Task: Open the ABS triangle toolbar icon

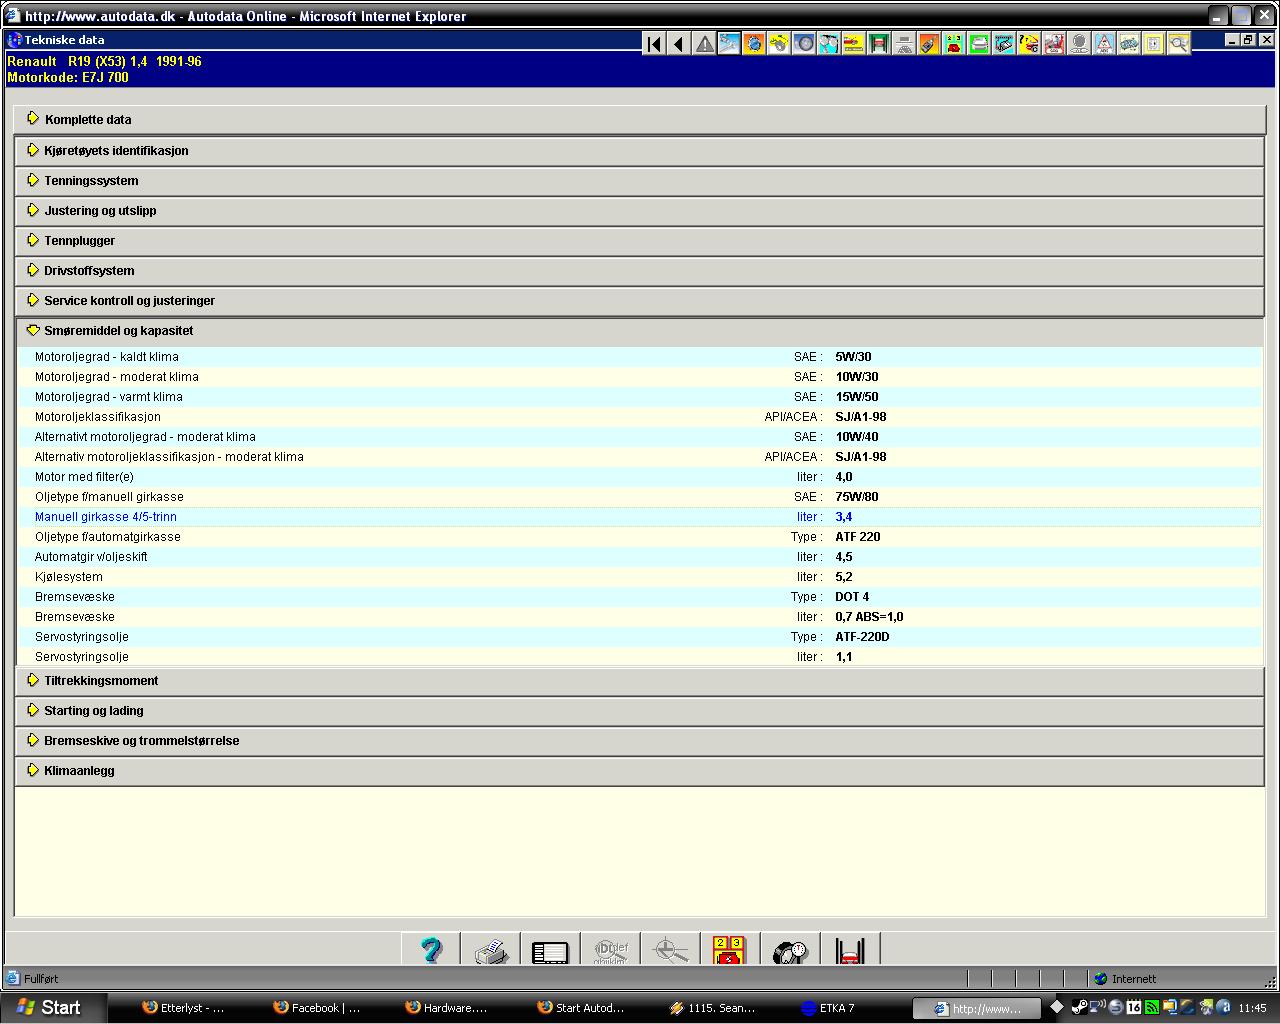Action: tap(1104, 43)
